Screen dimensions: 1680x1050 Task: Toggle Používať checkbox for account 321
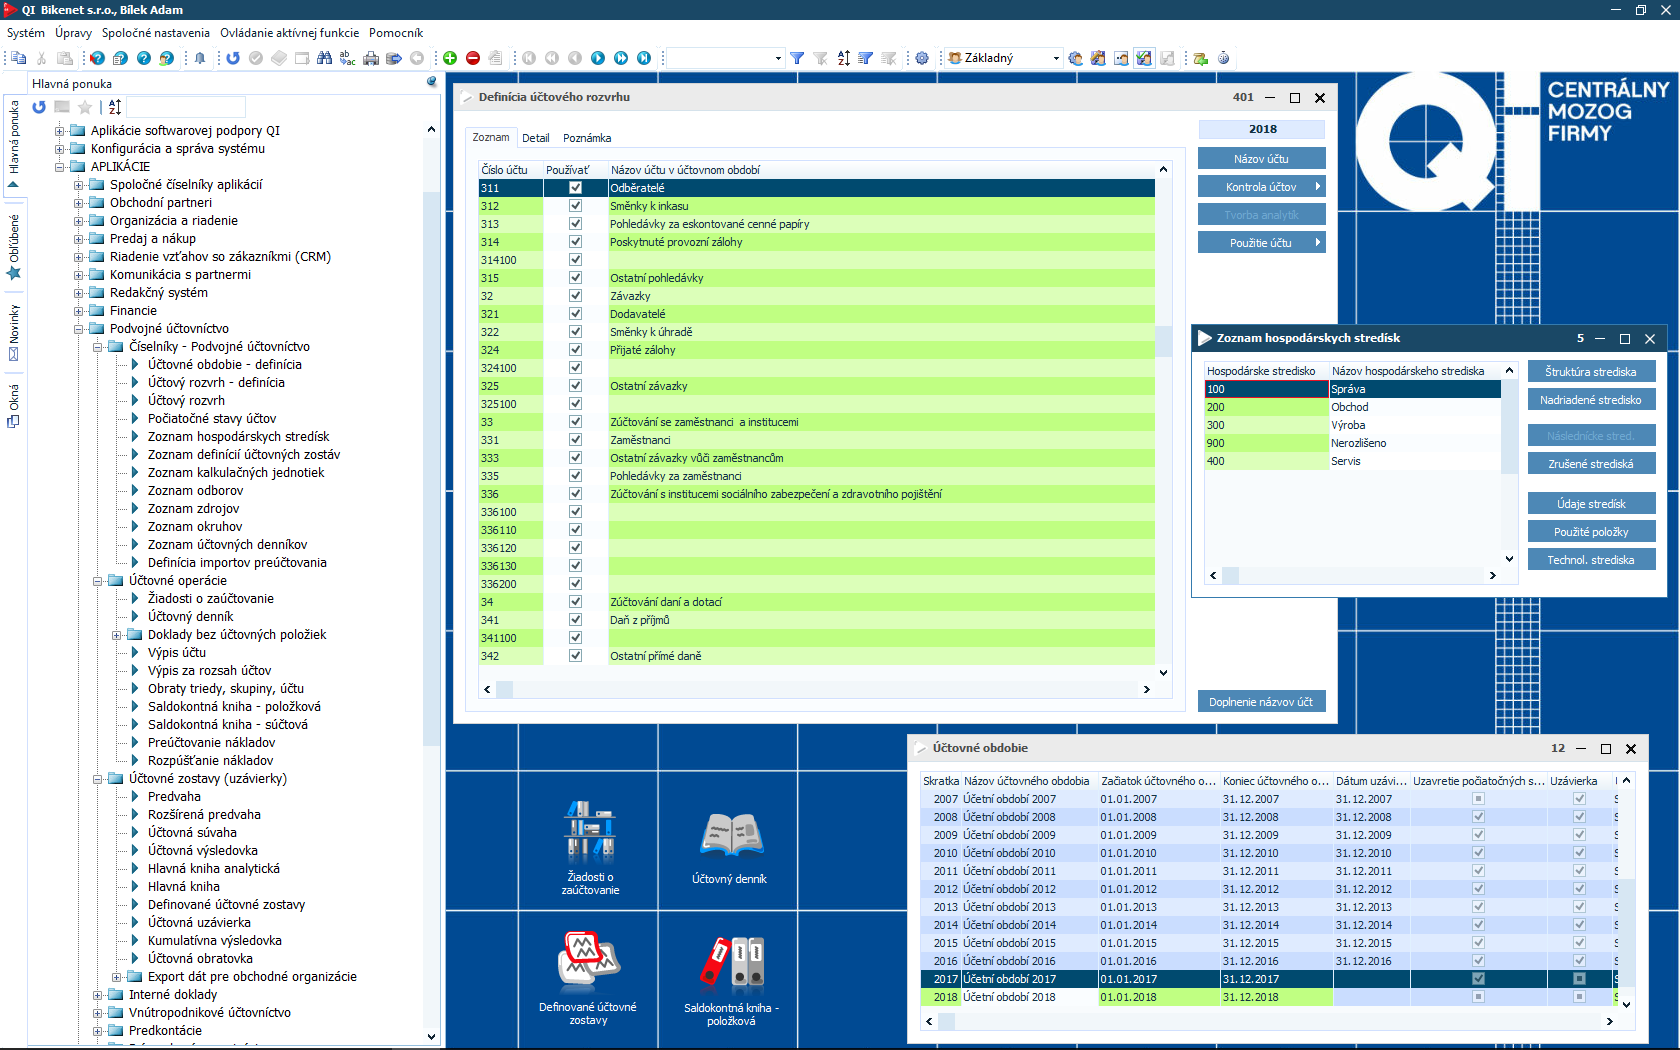pos(575,314)
